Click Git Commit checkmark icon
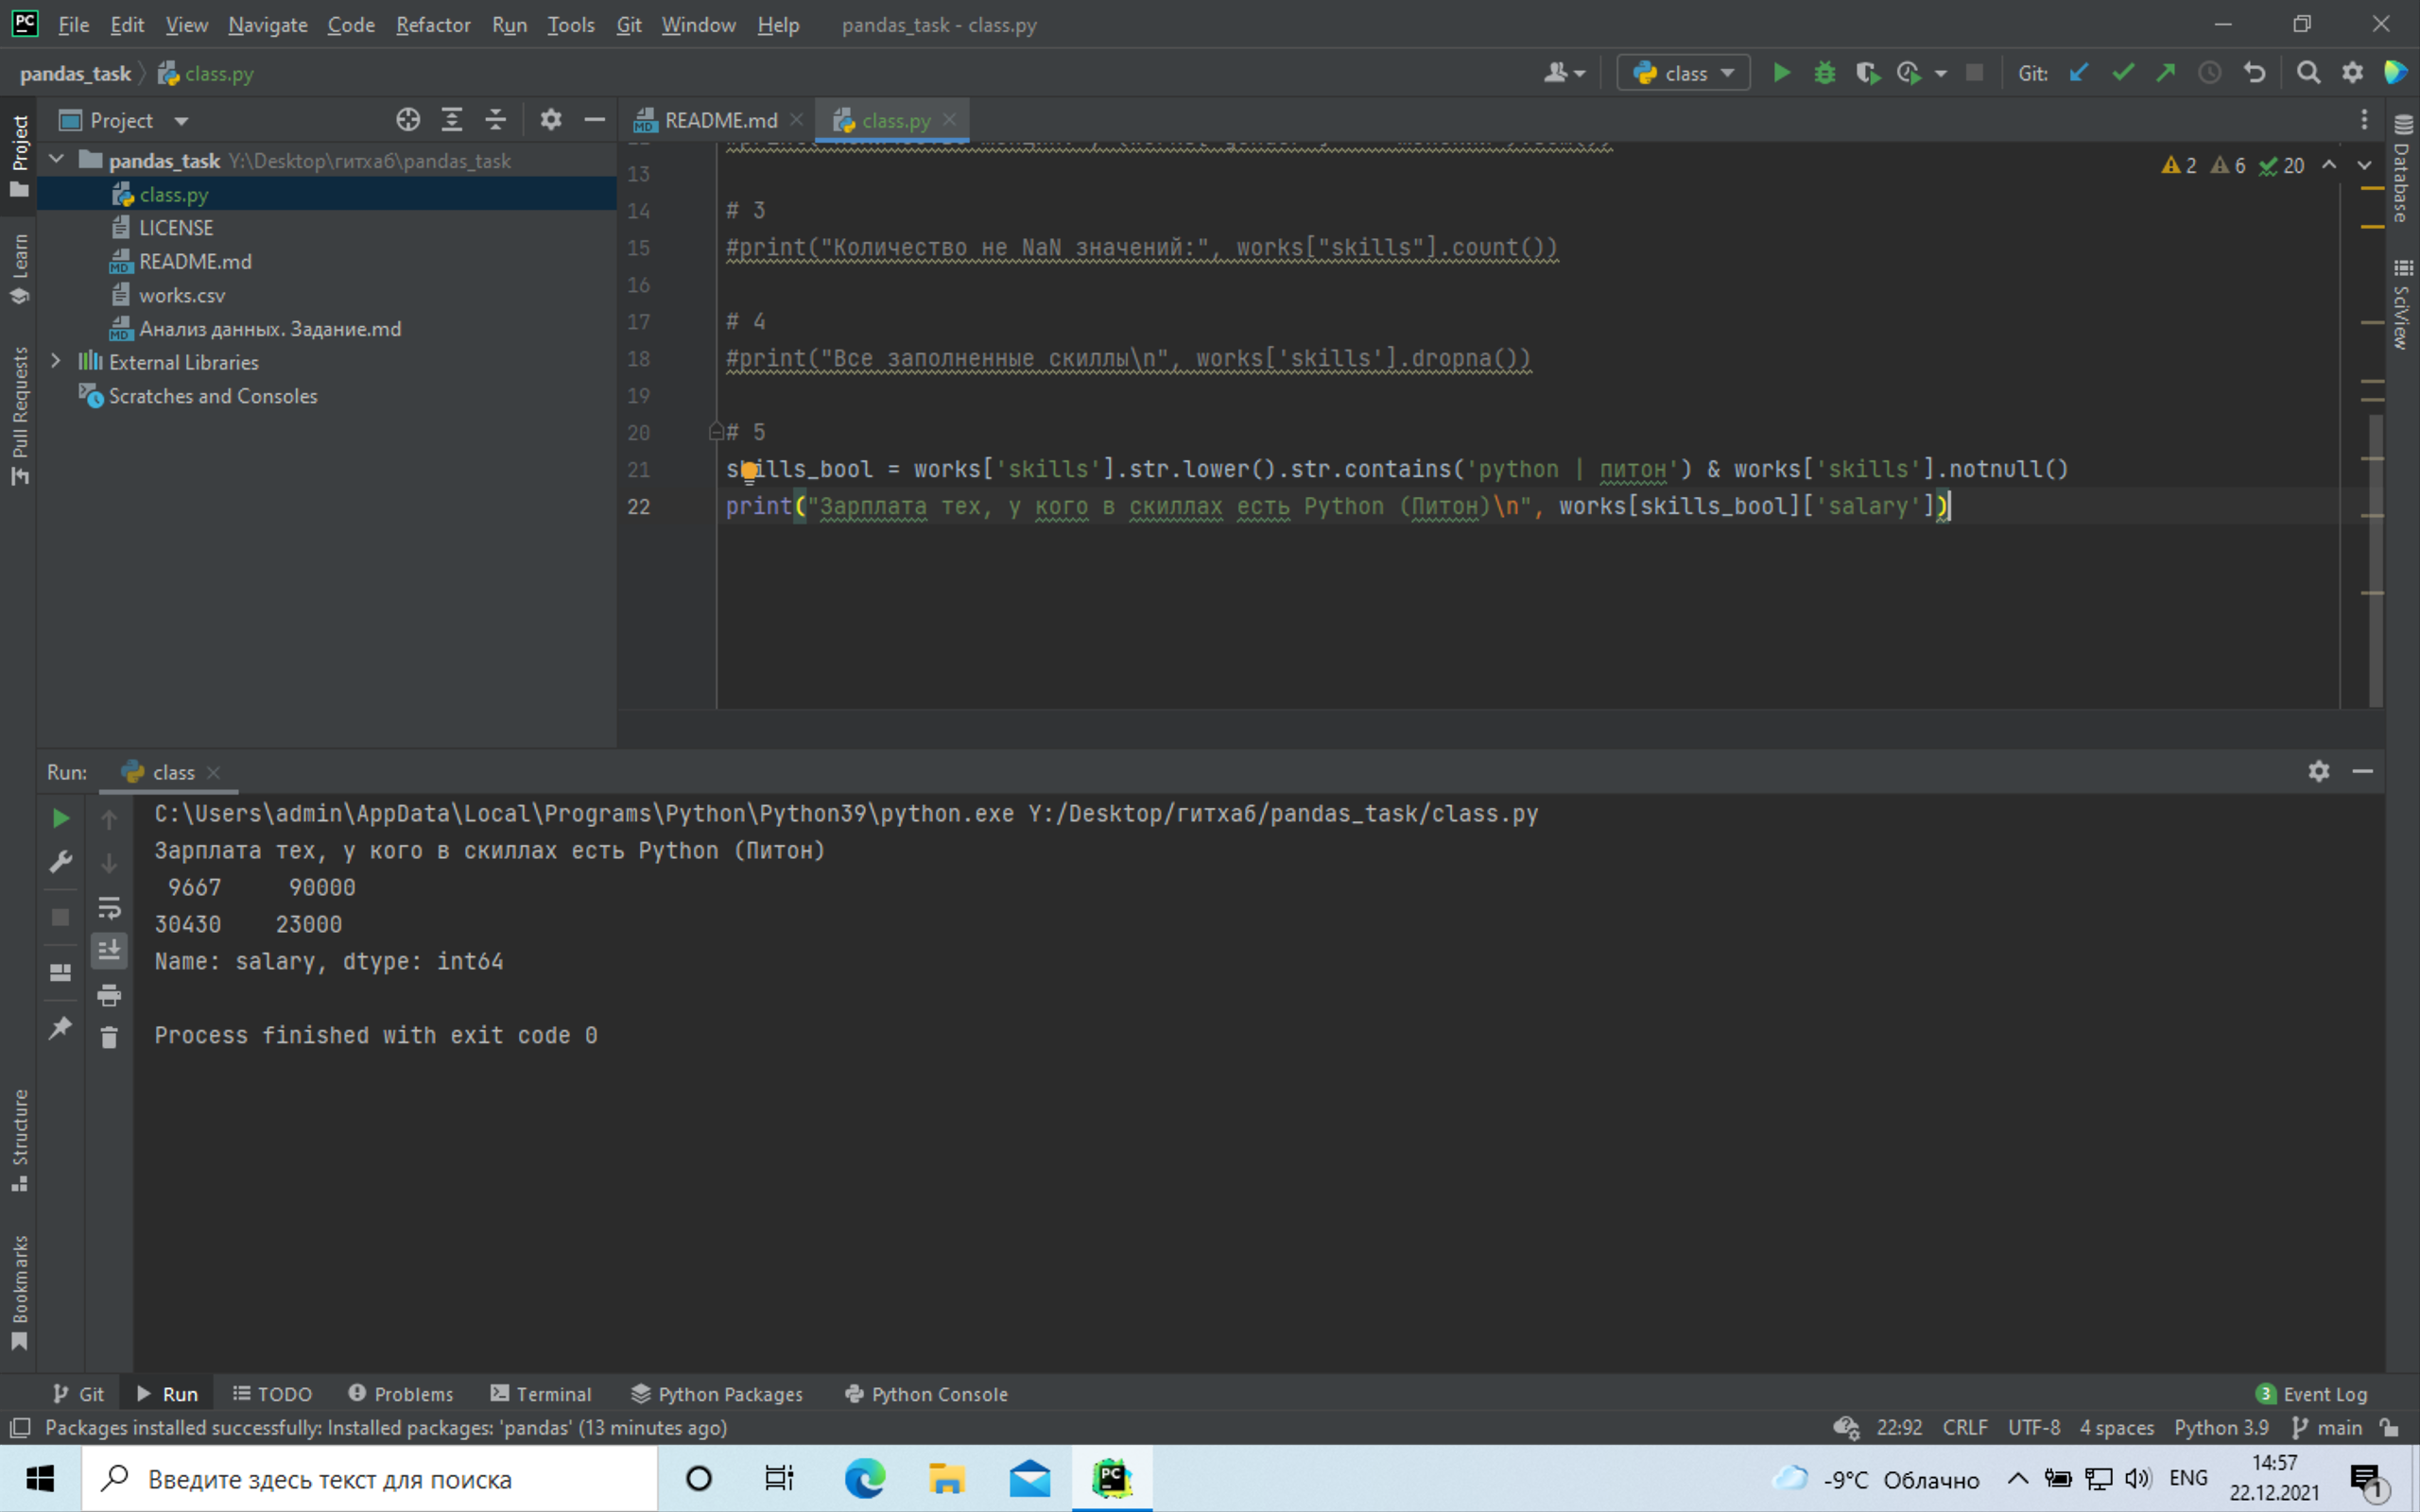The height and width of the screenshot is (1512, 2420). 2122,73
